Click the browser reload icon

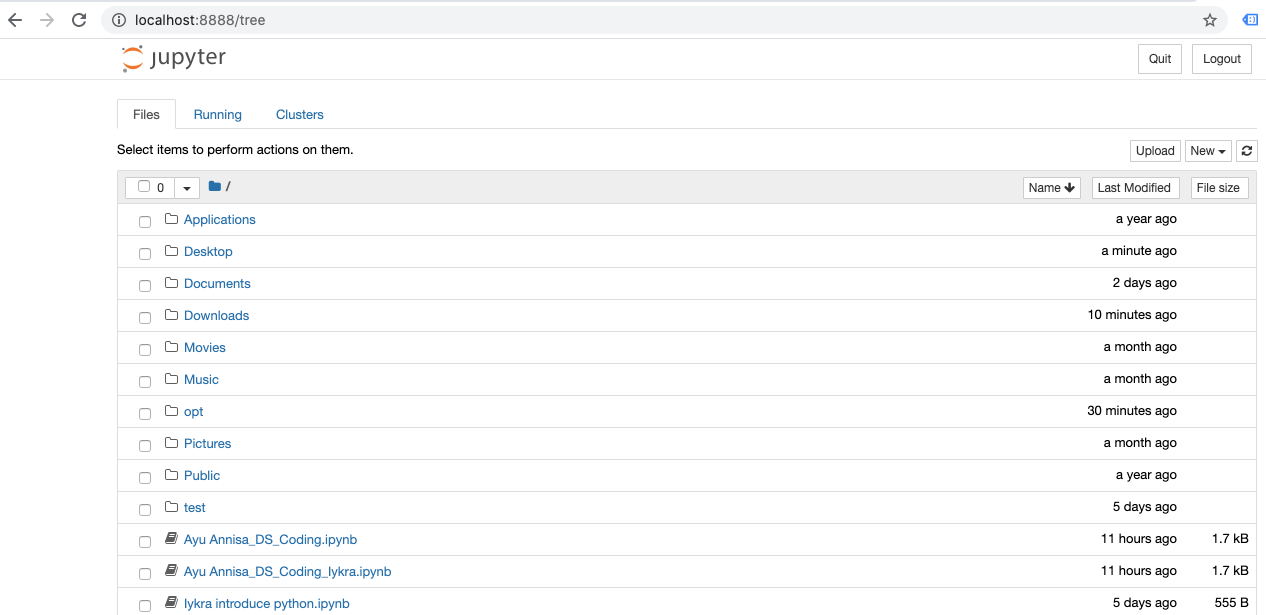79,19
